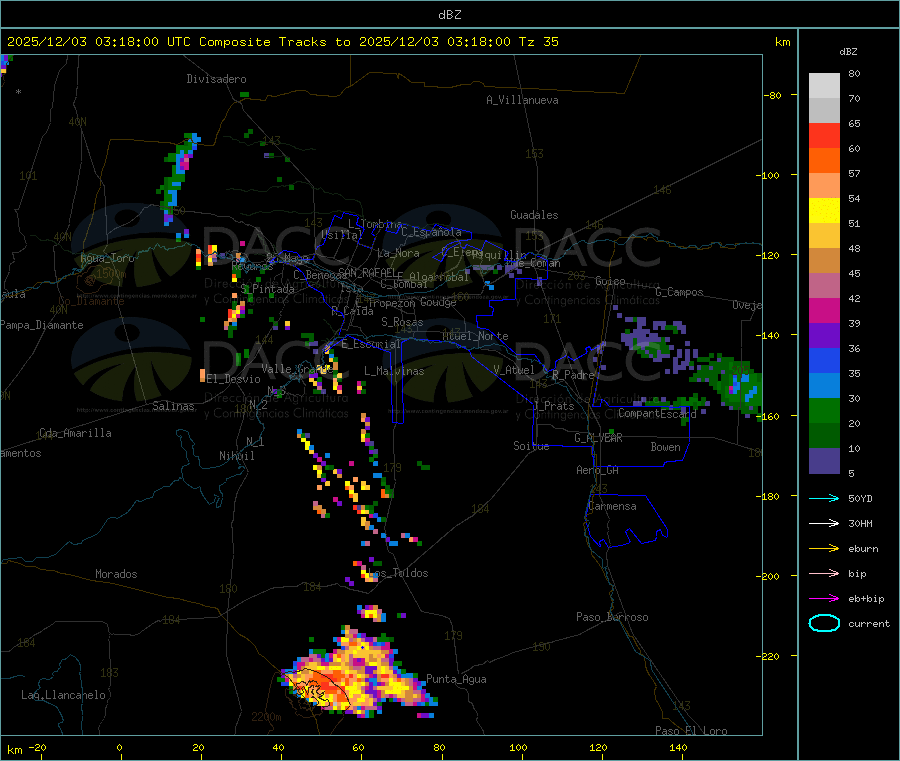The width and height of the screenshot is (900, 761).
Task: Click the 'Paso_Barroso' map label
Action: [x=612, y=617]
